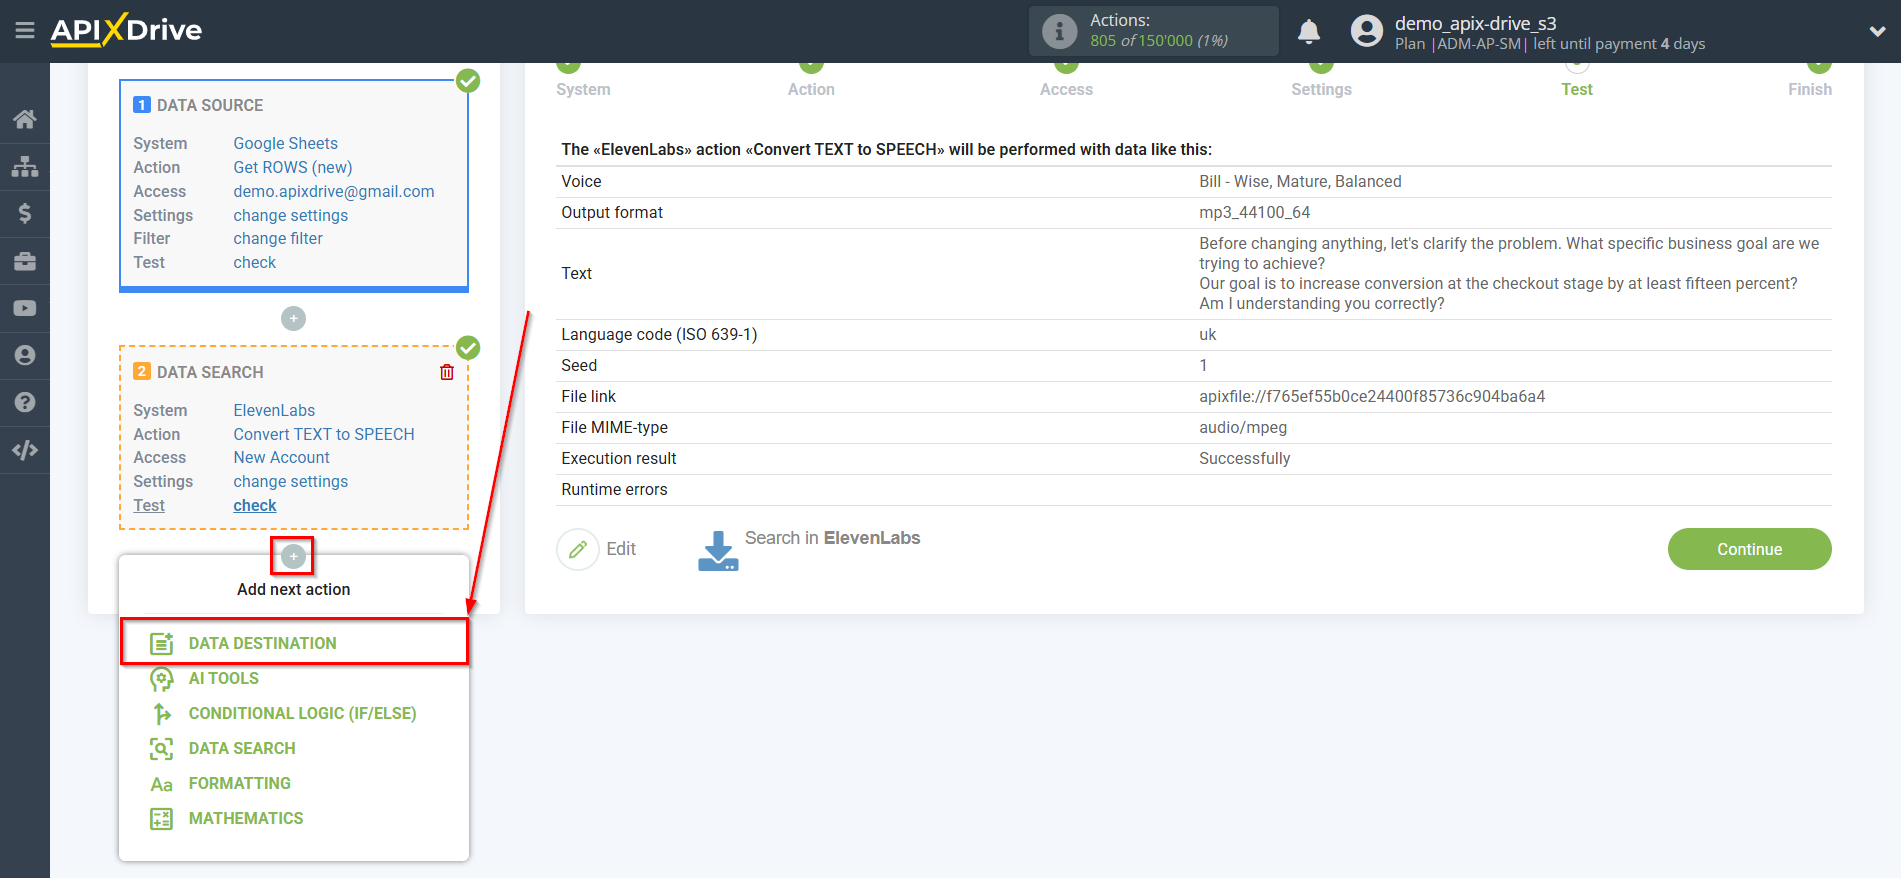Open Convert TEXT to SPEECH link
The height and width of the screenshot is (878, 1901).
tap(324, 434)
